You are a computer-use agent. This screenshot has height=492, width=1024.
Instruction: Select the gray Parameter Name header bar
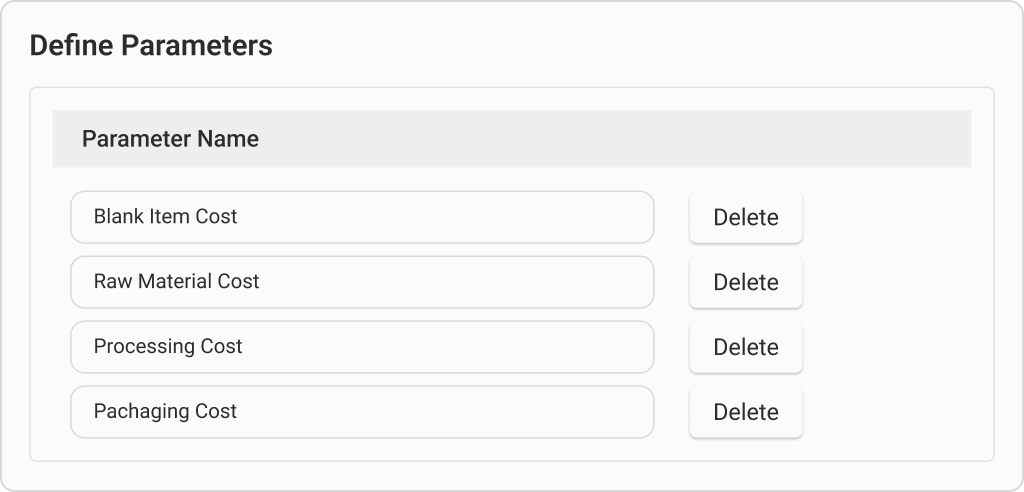coord(600,139)
